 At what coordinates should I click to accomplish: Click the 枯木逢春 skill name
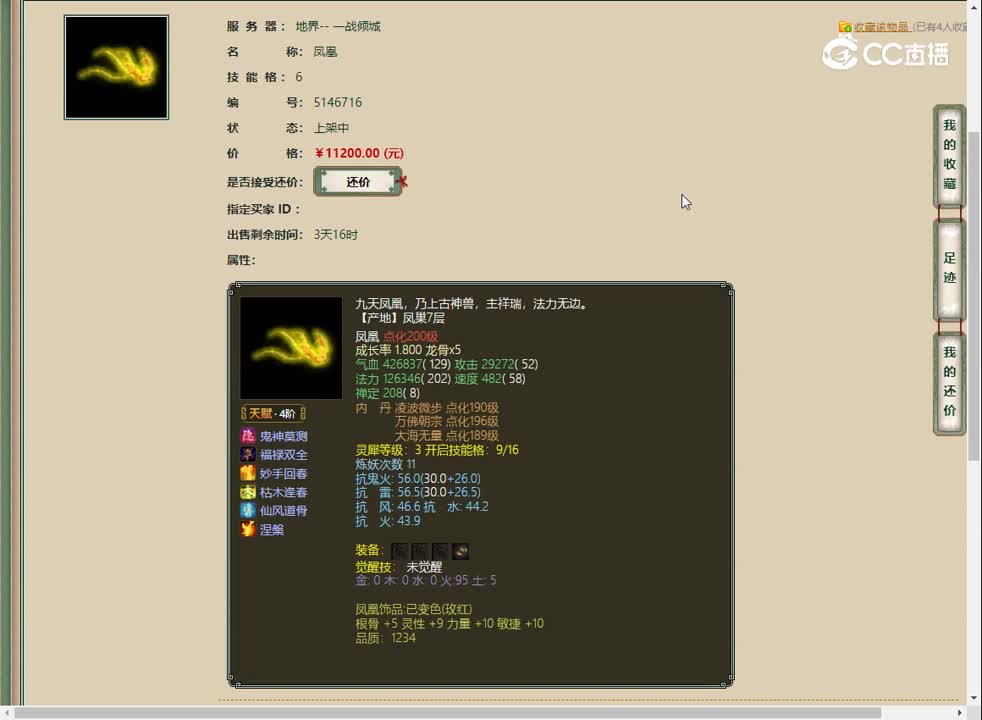point(284,493)
